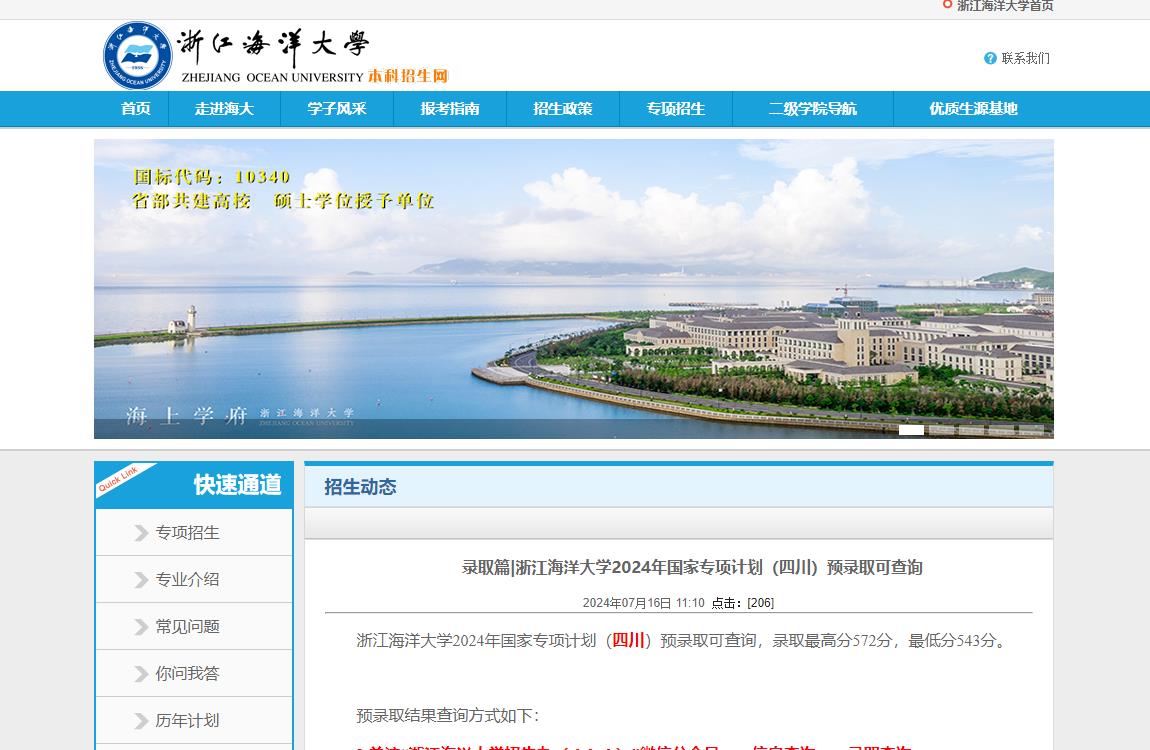Expand the 走进海大 navigation menu
The width and height of the screenshot is (1150, 750).
(224, 109)
